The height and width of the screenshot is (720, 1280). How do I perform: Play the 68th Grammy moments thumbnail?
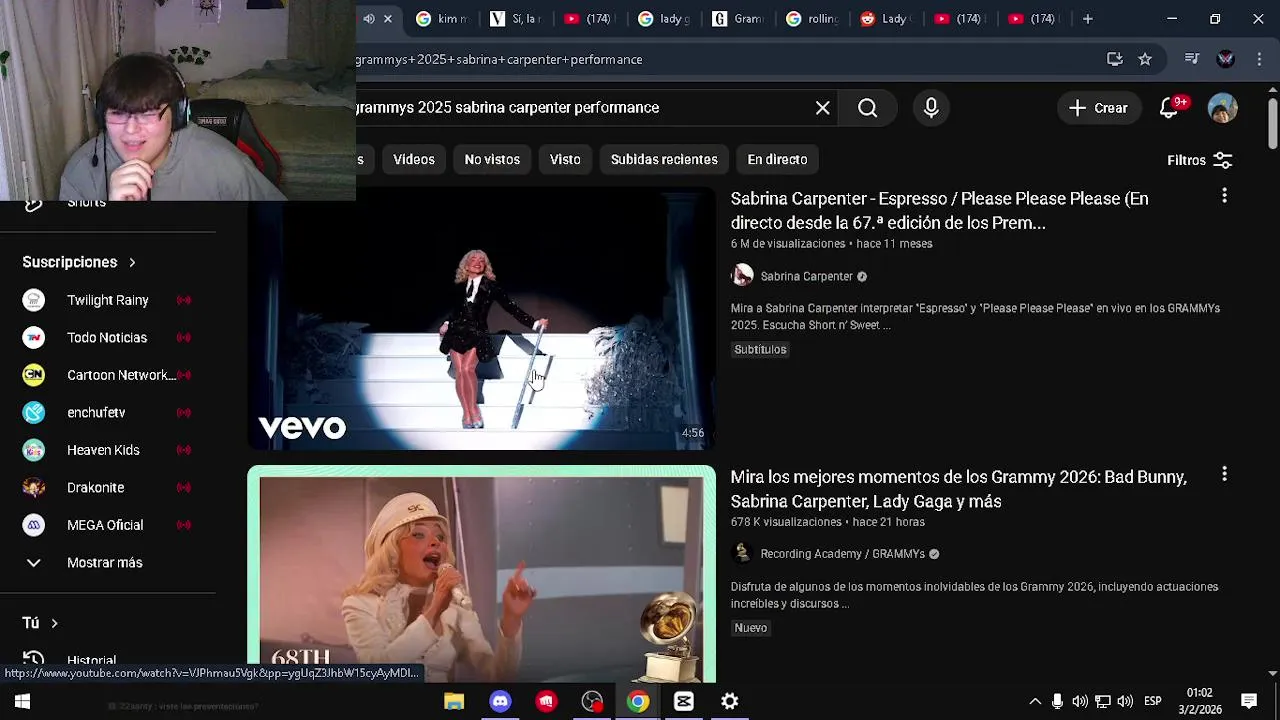(x=482, y=574)
